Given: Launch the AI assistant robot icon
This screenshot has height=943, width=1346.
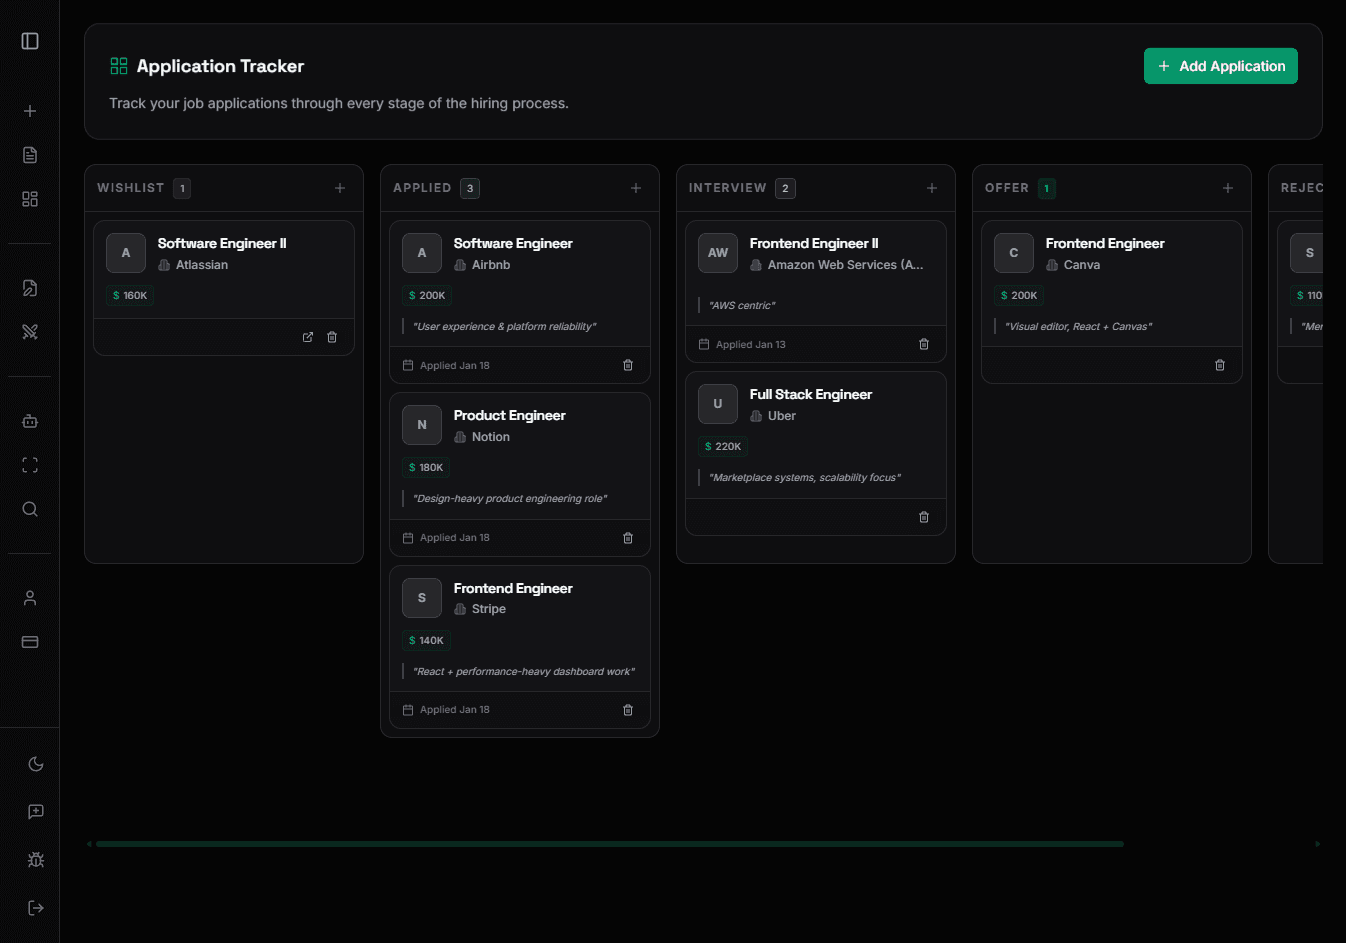Looking at the screenshot, I should click(x=29, y=421).
